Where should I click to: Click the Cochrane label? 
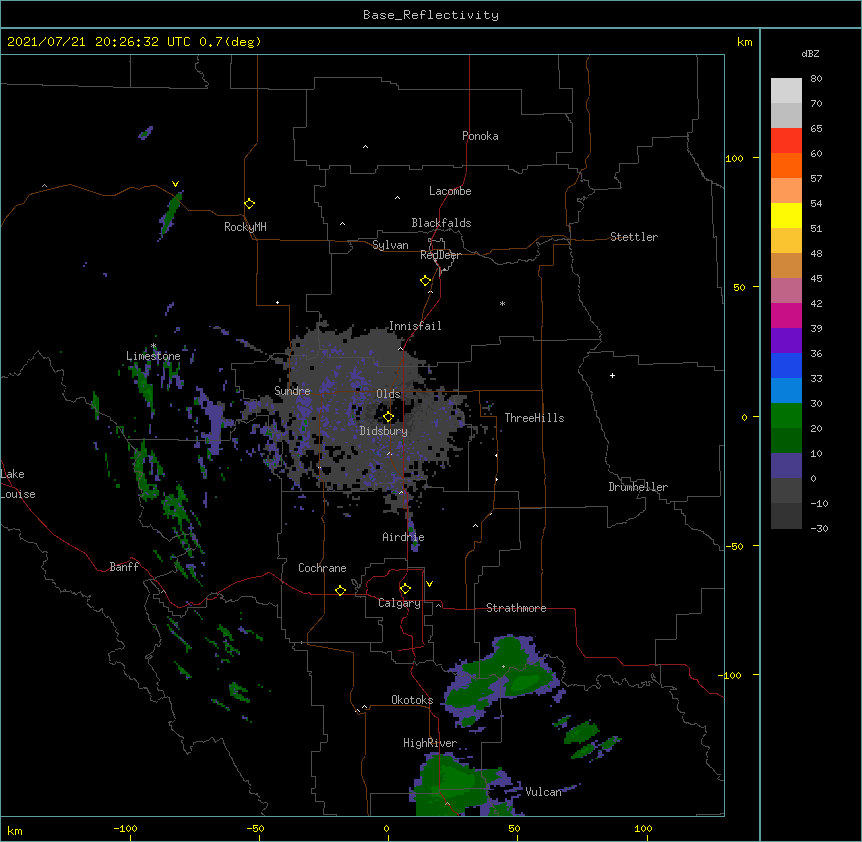[x=322, y=568]
